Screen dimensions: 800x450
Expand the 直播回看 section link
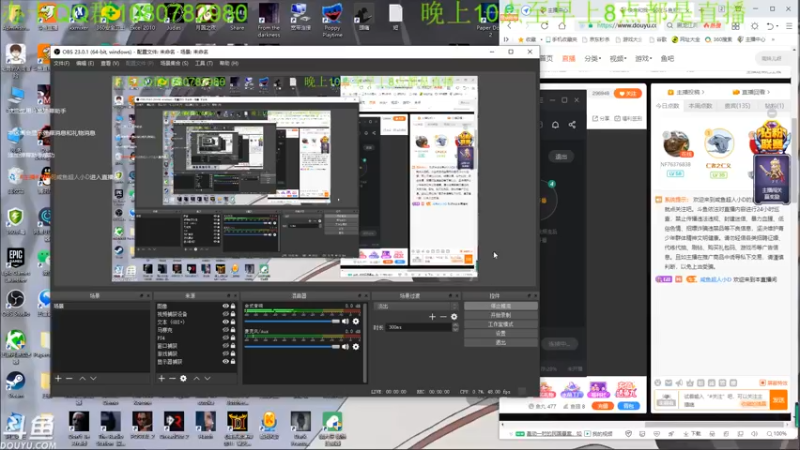pyautogui.click(x=751, y=92)
